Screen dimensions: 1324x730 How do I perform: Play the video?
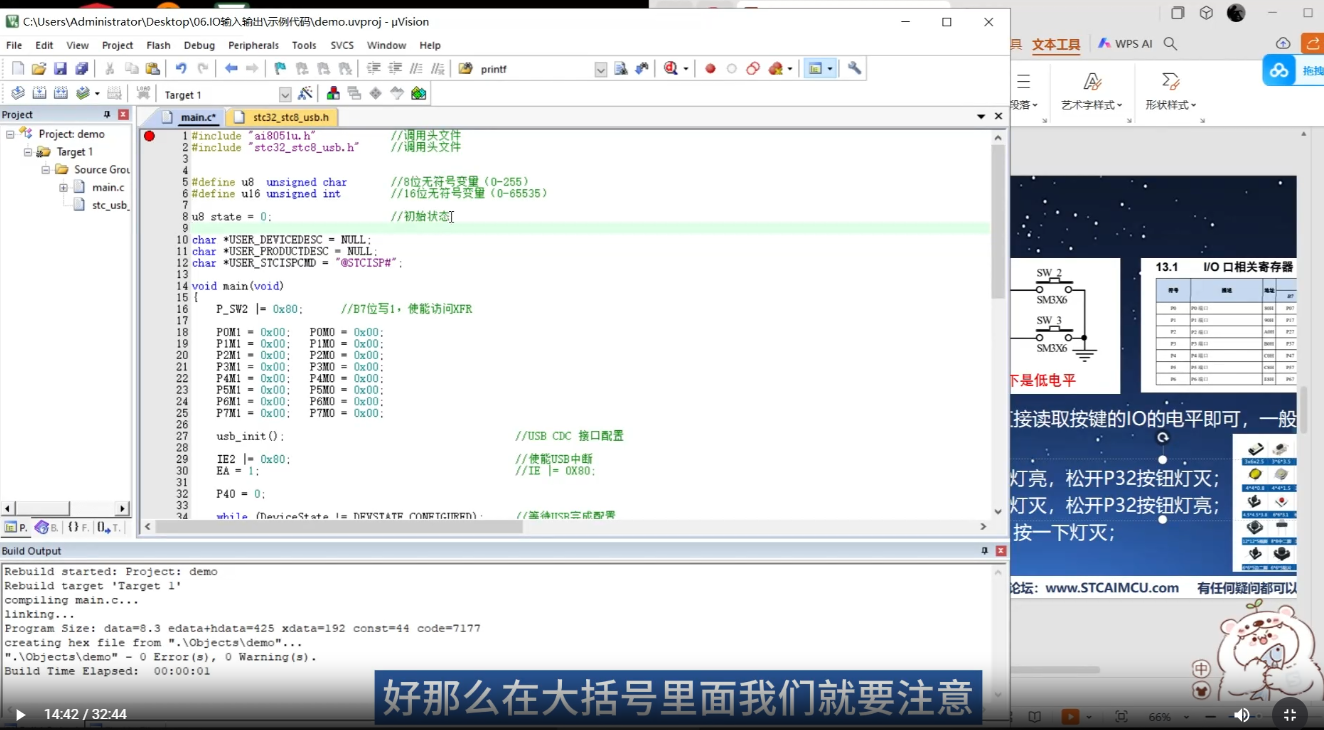[x=20, y=715]
